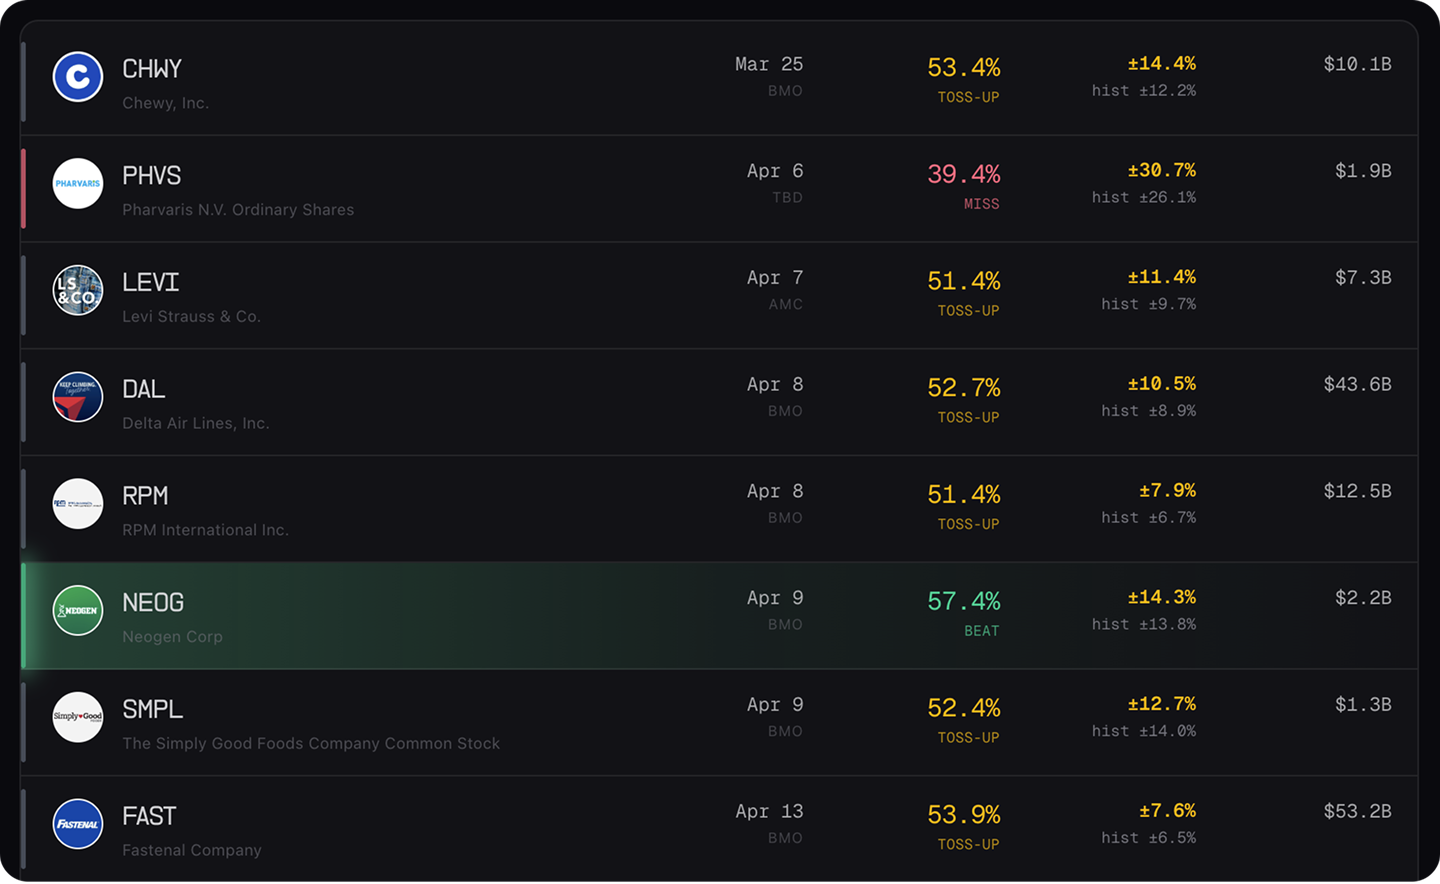
Task: Click the $53.2B market cap value
Action: [1357, 811]
